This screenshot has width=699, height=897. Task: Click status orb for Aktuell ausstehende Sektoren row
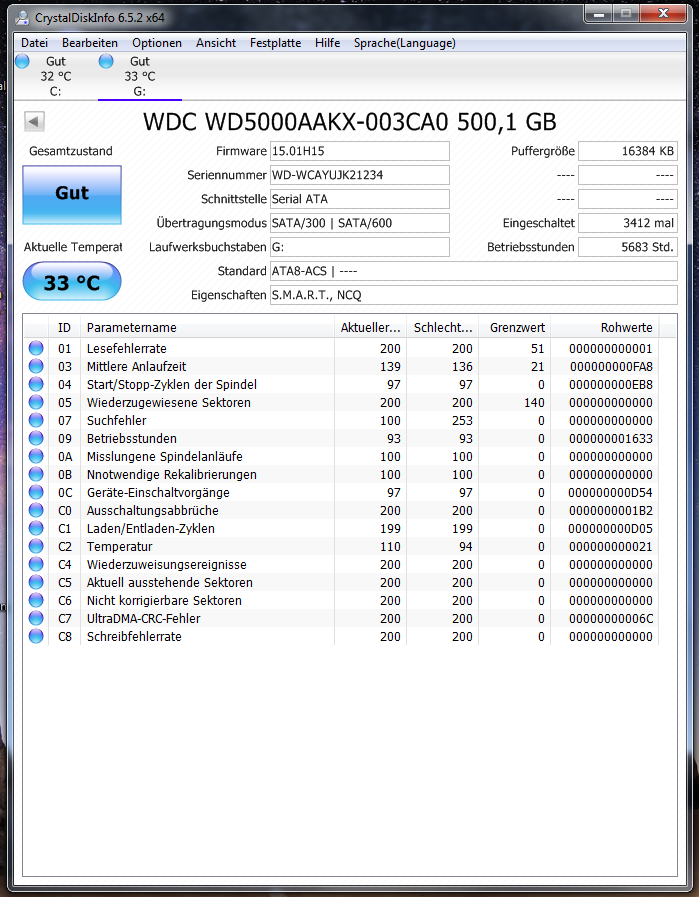pos(36,582)
